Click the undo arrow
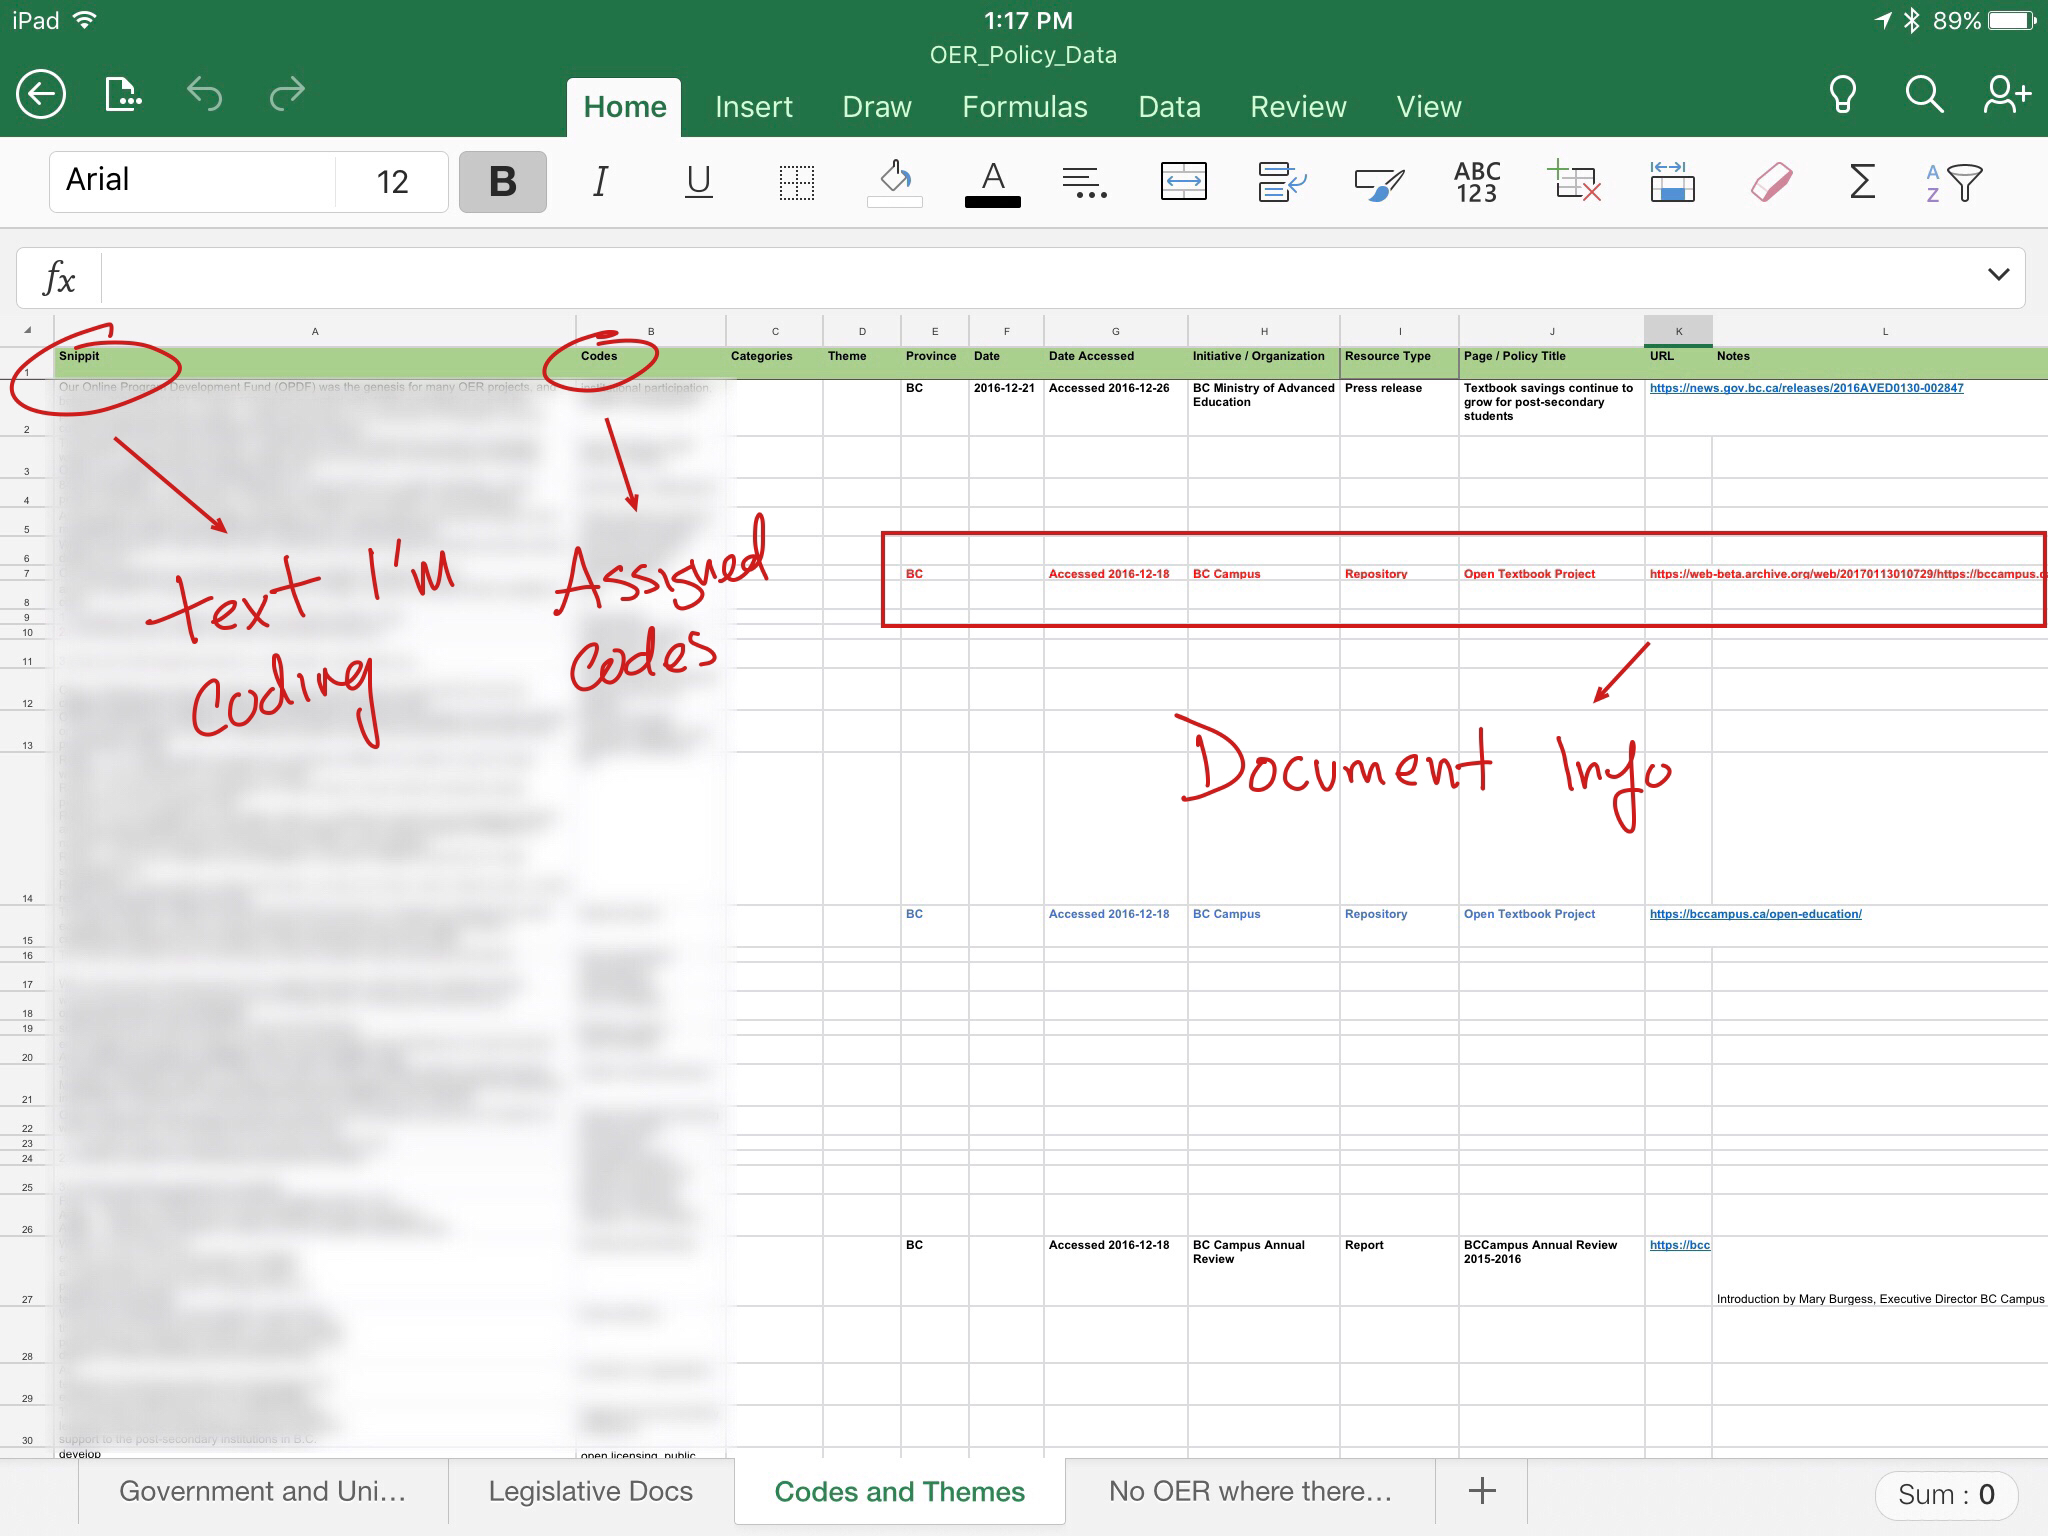Viewport: 2048px width, 1536px height. tap(204, 95)
